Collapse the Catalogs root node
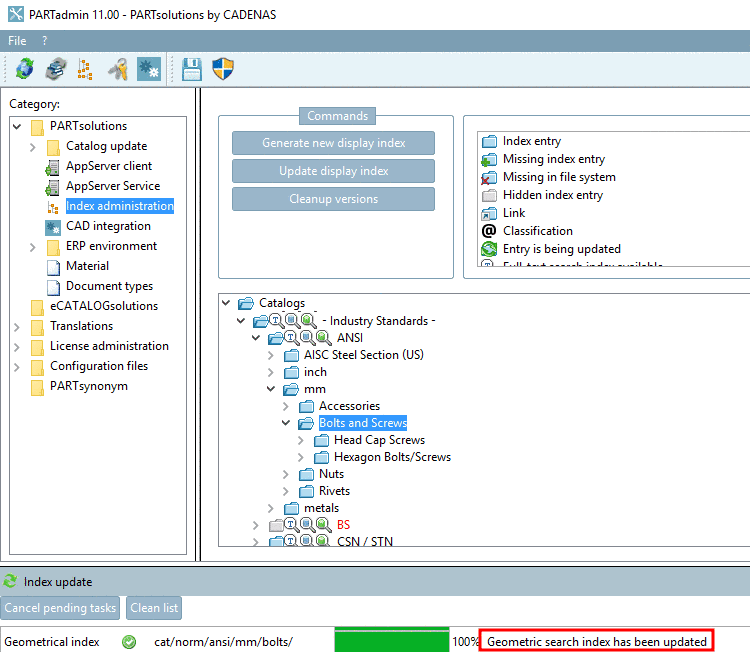The width and height of the screenshot is (750, 652). point(226,303)
